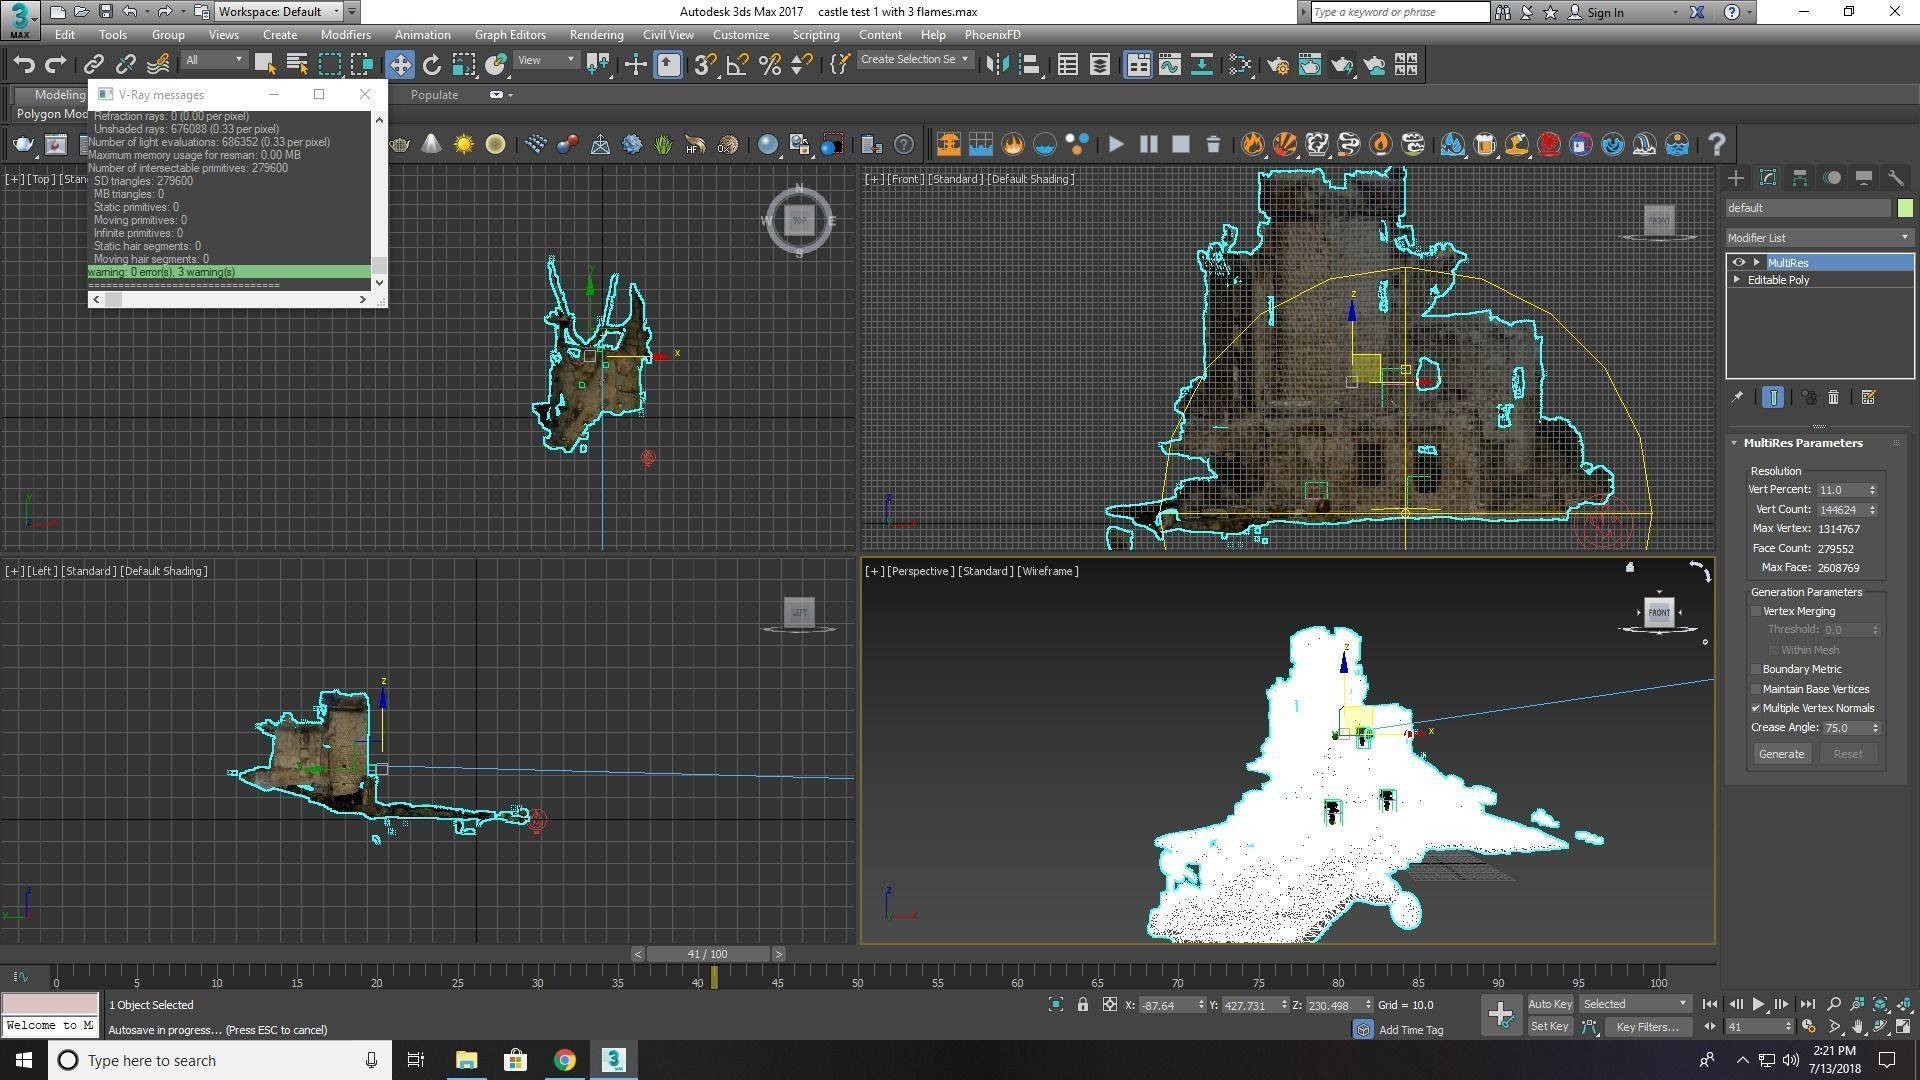Image resolution: width=1920 pixels, height=1080 pixels.
Task: Click the Generate button
Action: point(1781,755)
